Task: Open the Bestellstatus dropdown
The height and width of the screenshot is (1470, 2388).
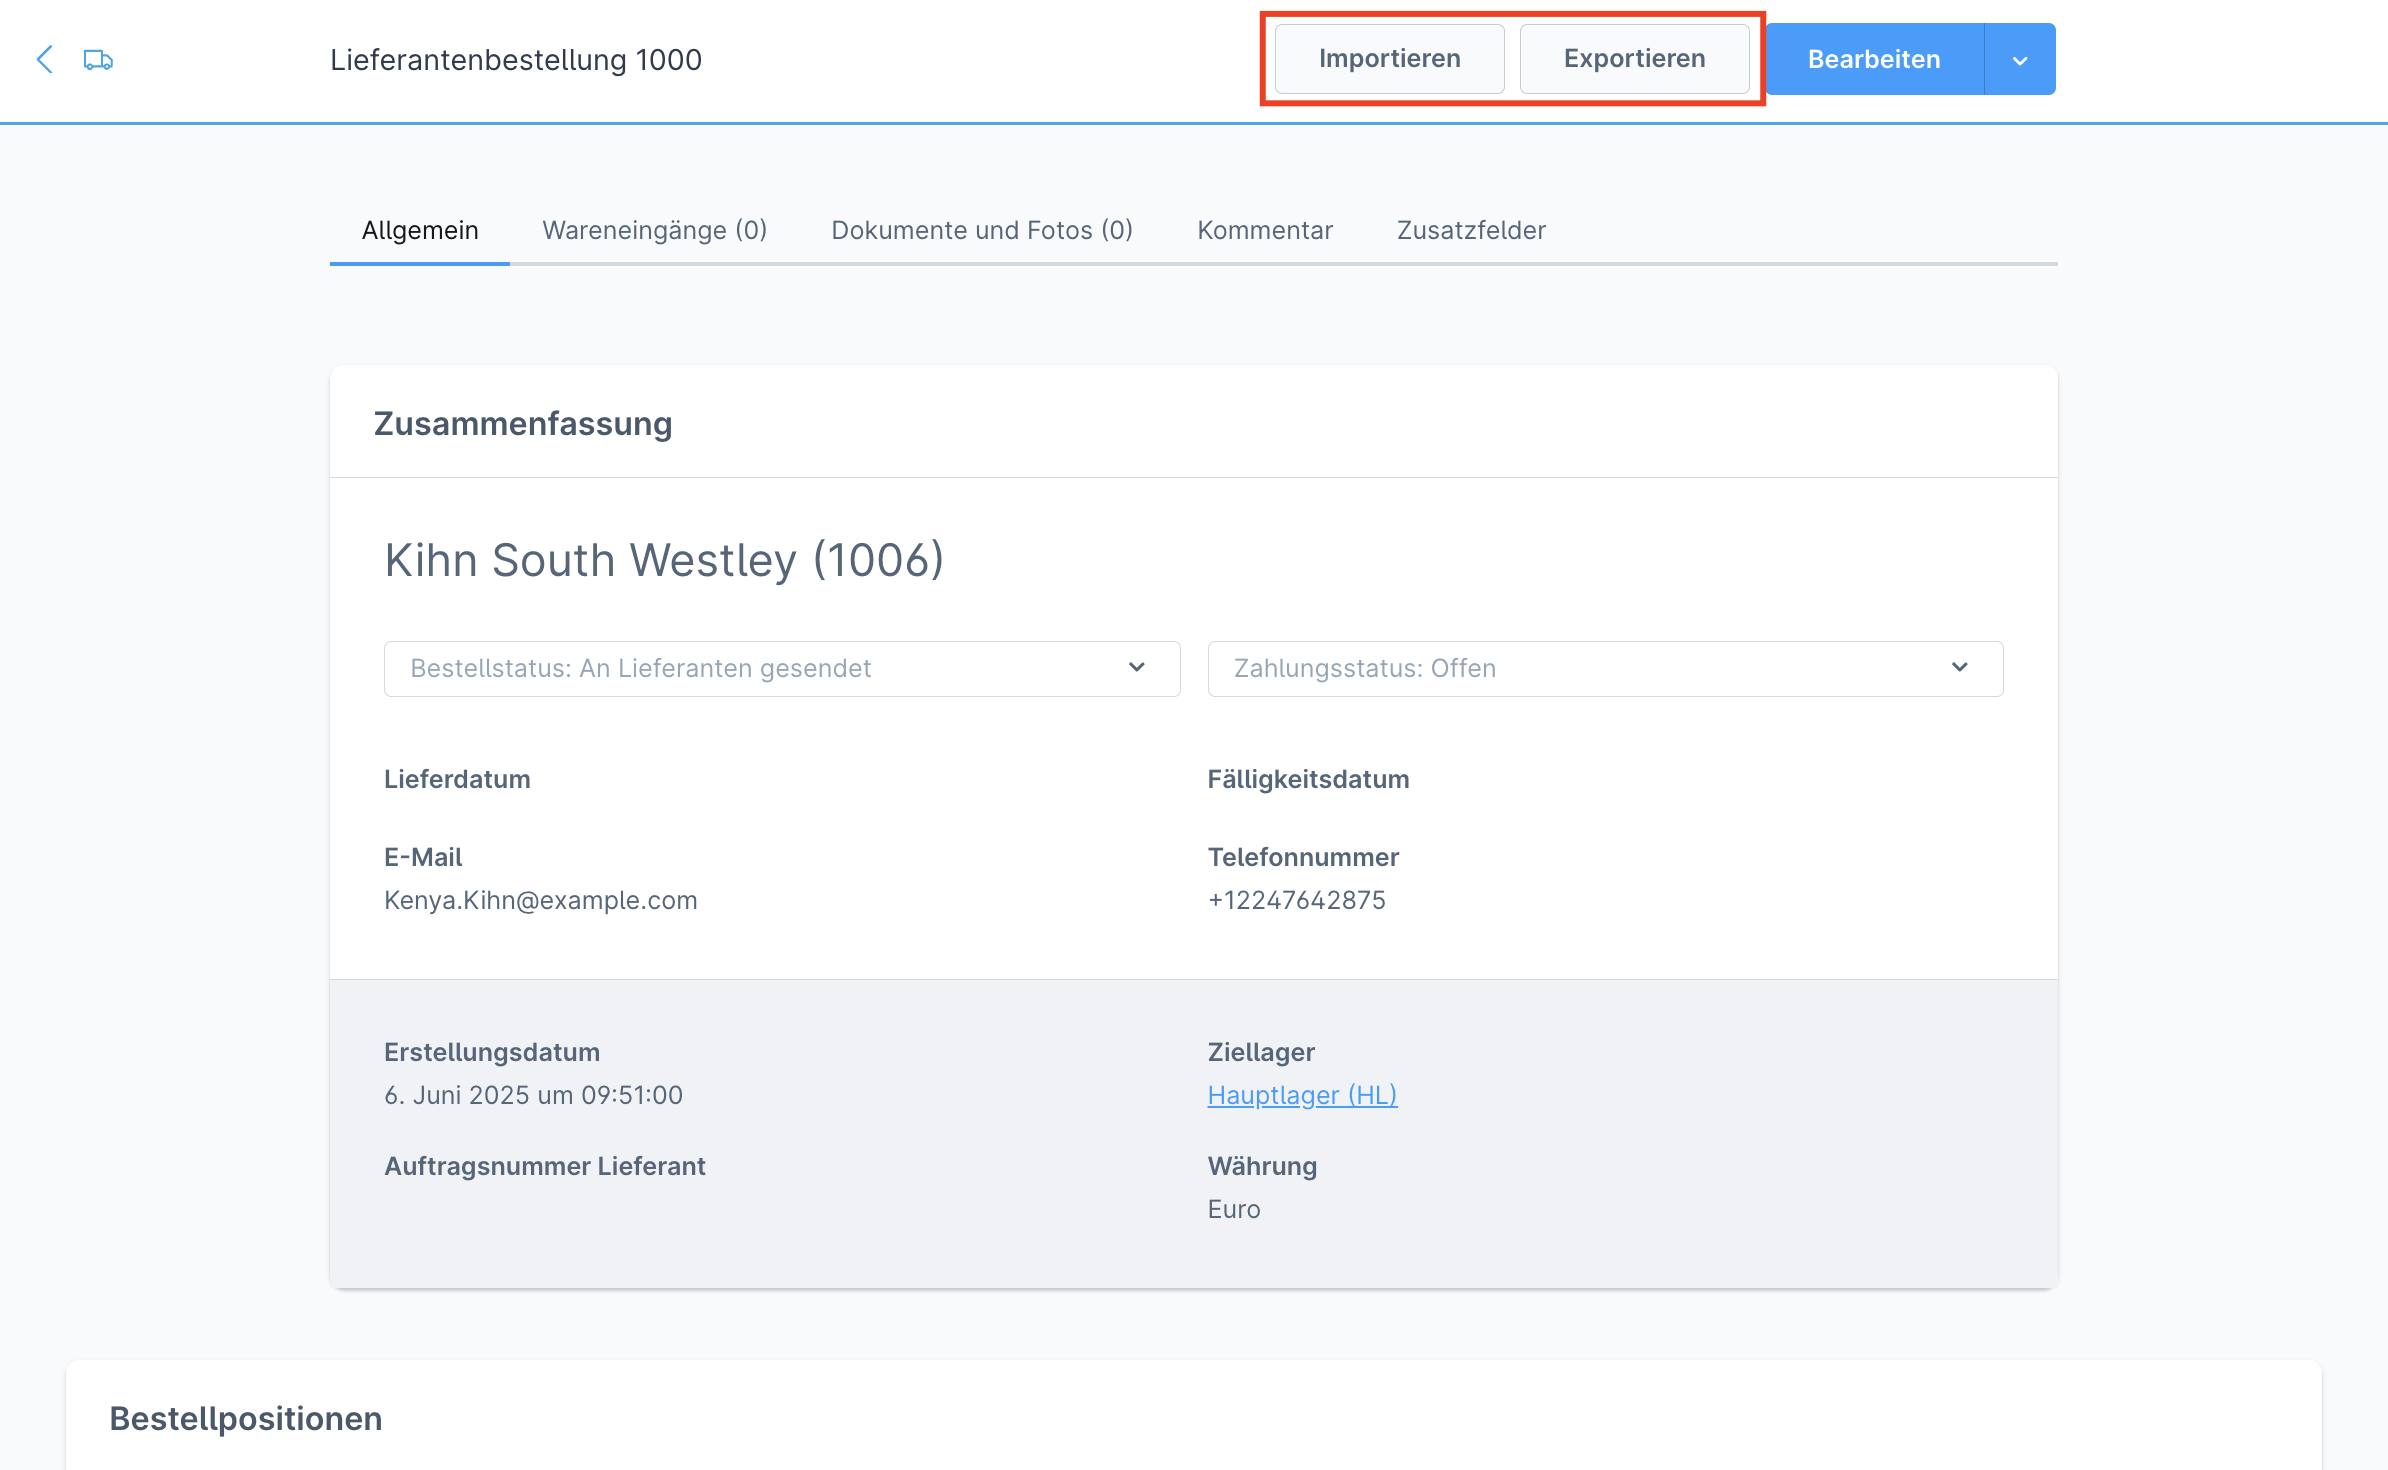Action: click(x=782, y=668)
